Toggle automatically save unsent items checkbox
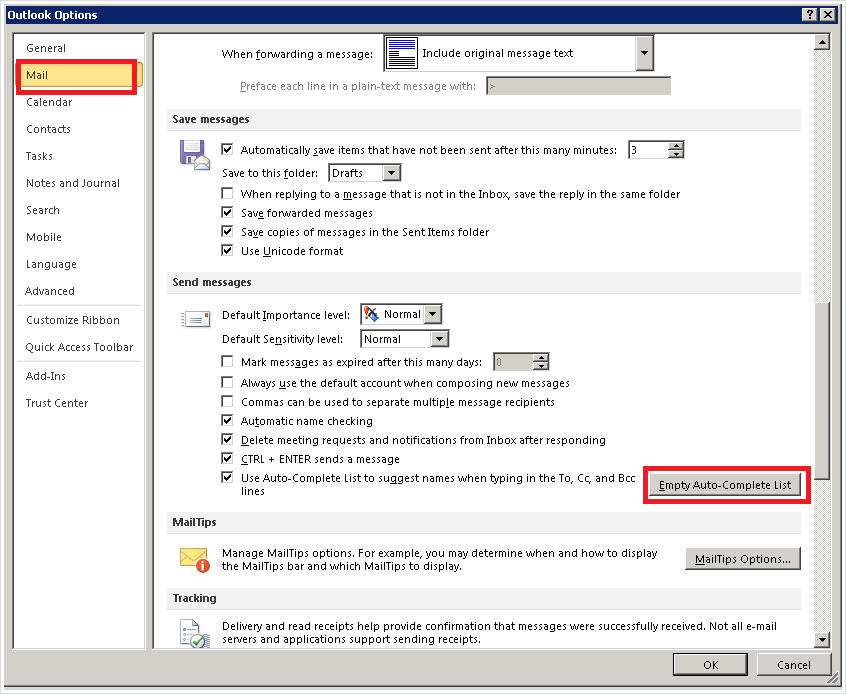 227,149
